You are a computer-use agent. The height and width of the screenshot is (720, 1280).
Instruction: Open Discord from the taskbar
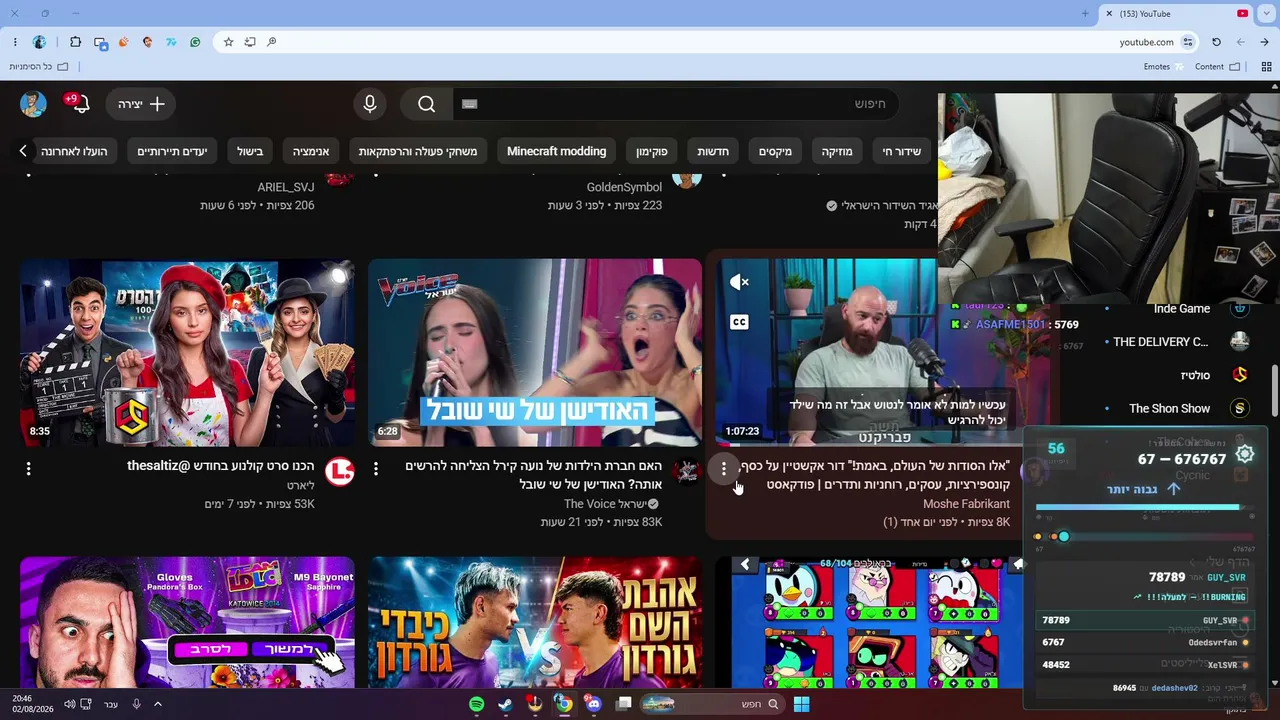tap(594, 704)
